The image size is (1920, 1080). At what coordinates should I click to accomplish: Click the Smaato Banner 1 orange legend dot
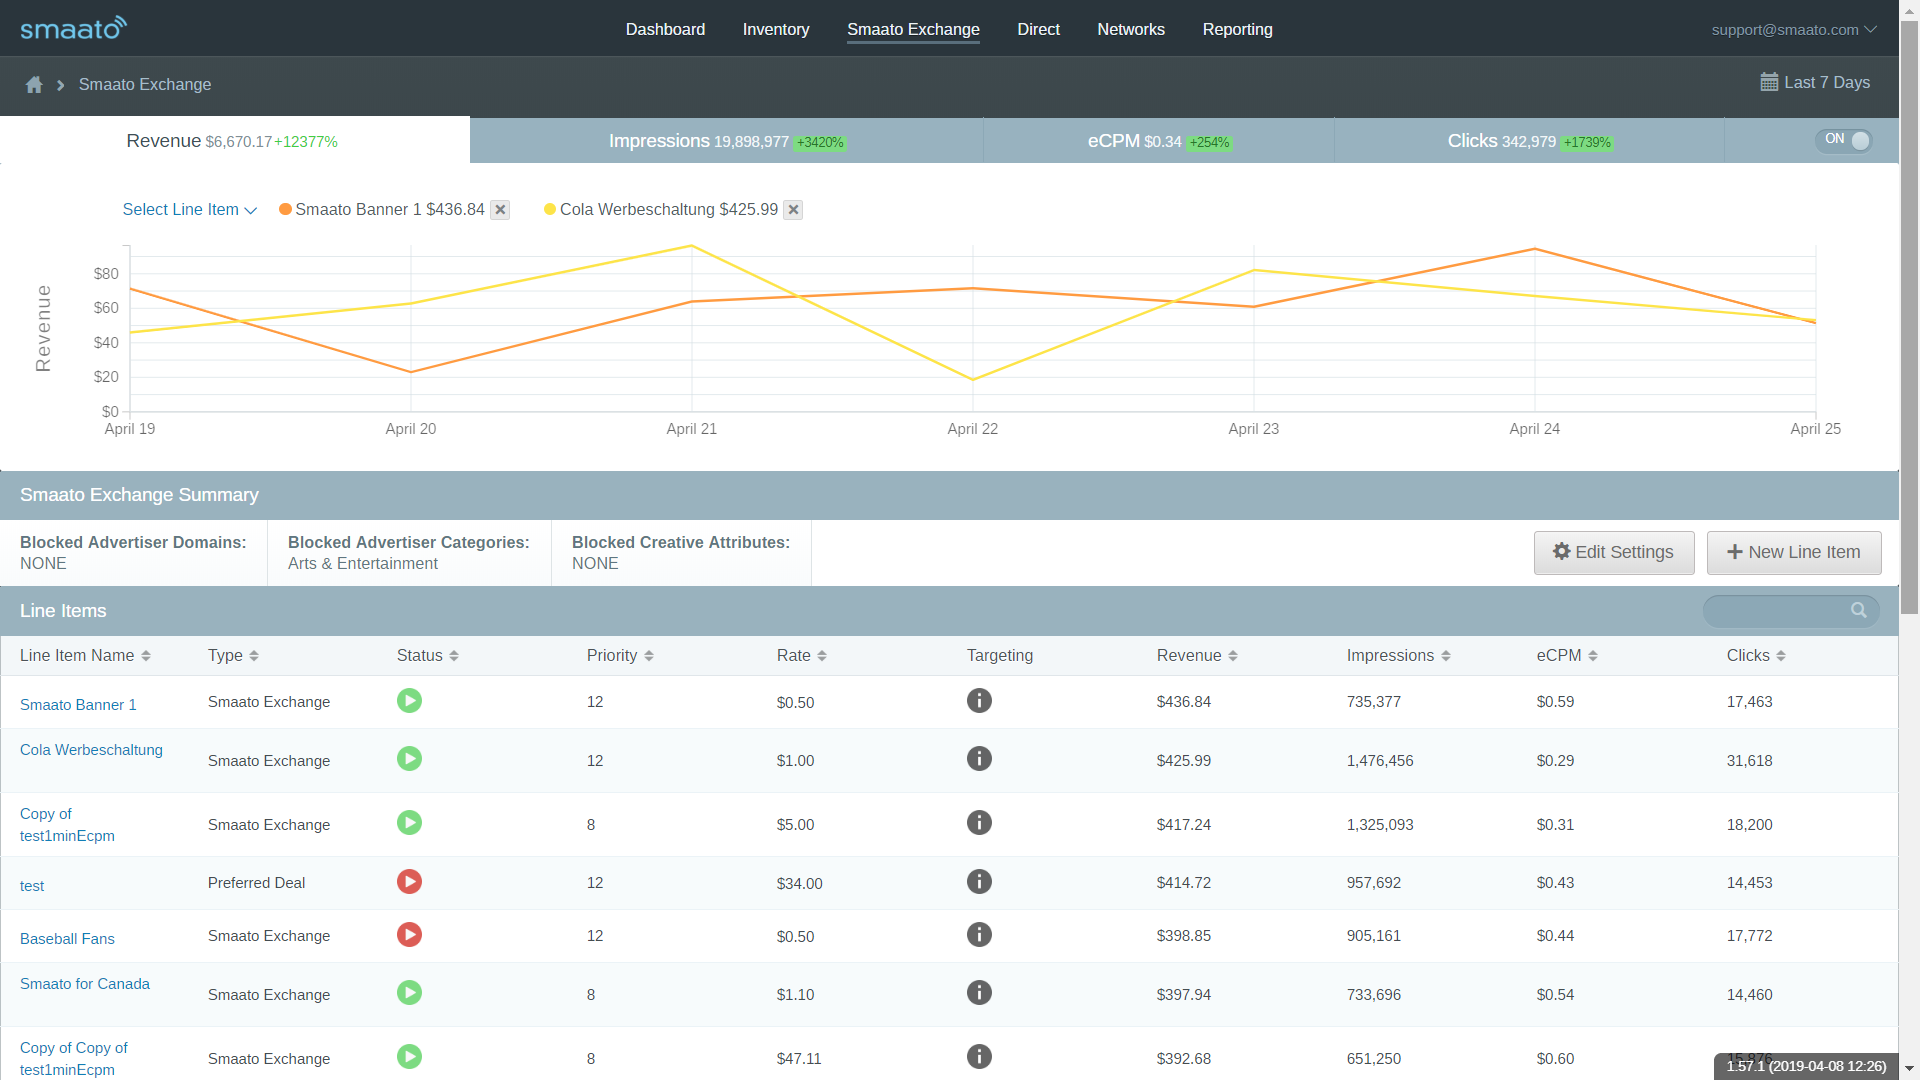point(285,209)
